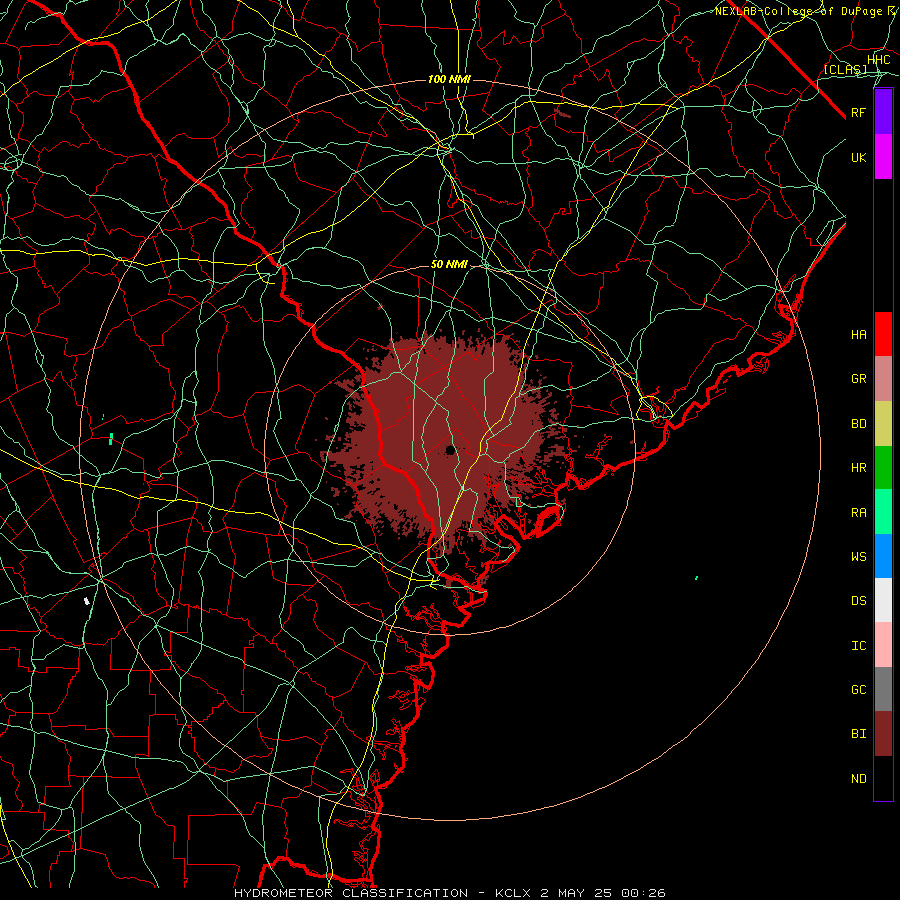Click the small green echo offshore
The height and width of the screenshot is (900, 900).
[x=697, y=577]
